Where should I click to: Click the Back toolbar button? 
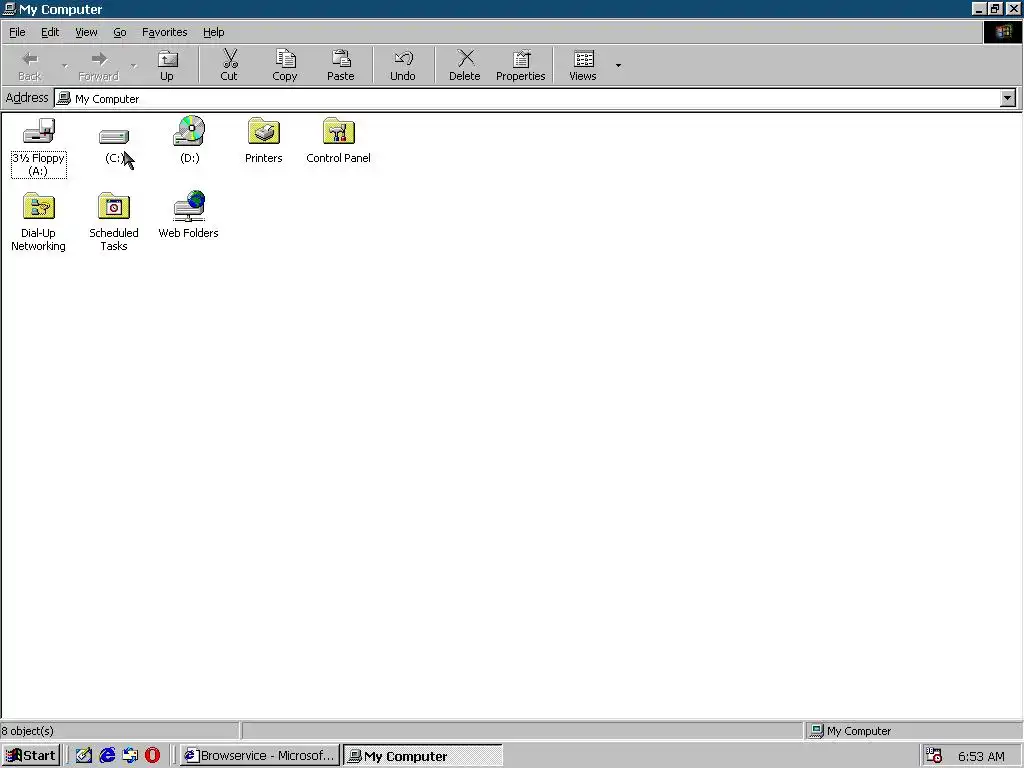coord(29,66)
